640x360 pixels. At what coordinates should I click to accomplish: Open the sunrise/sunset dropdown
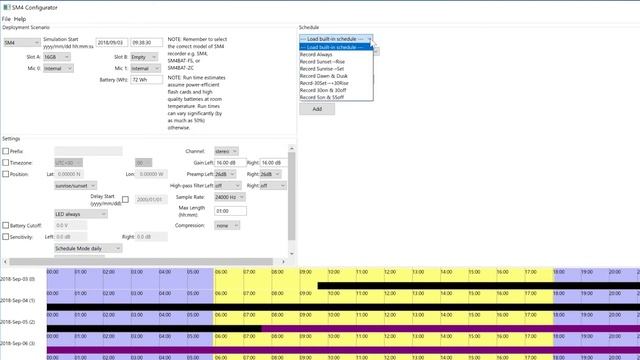point(76,186)
